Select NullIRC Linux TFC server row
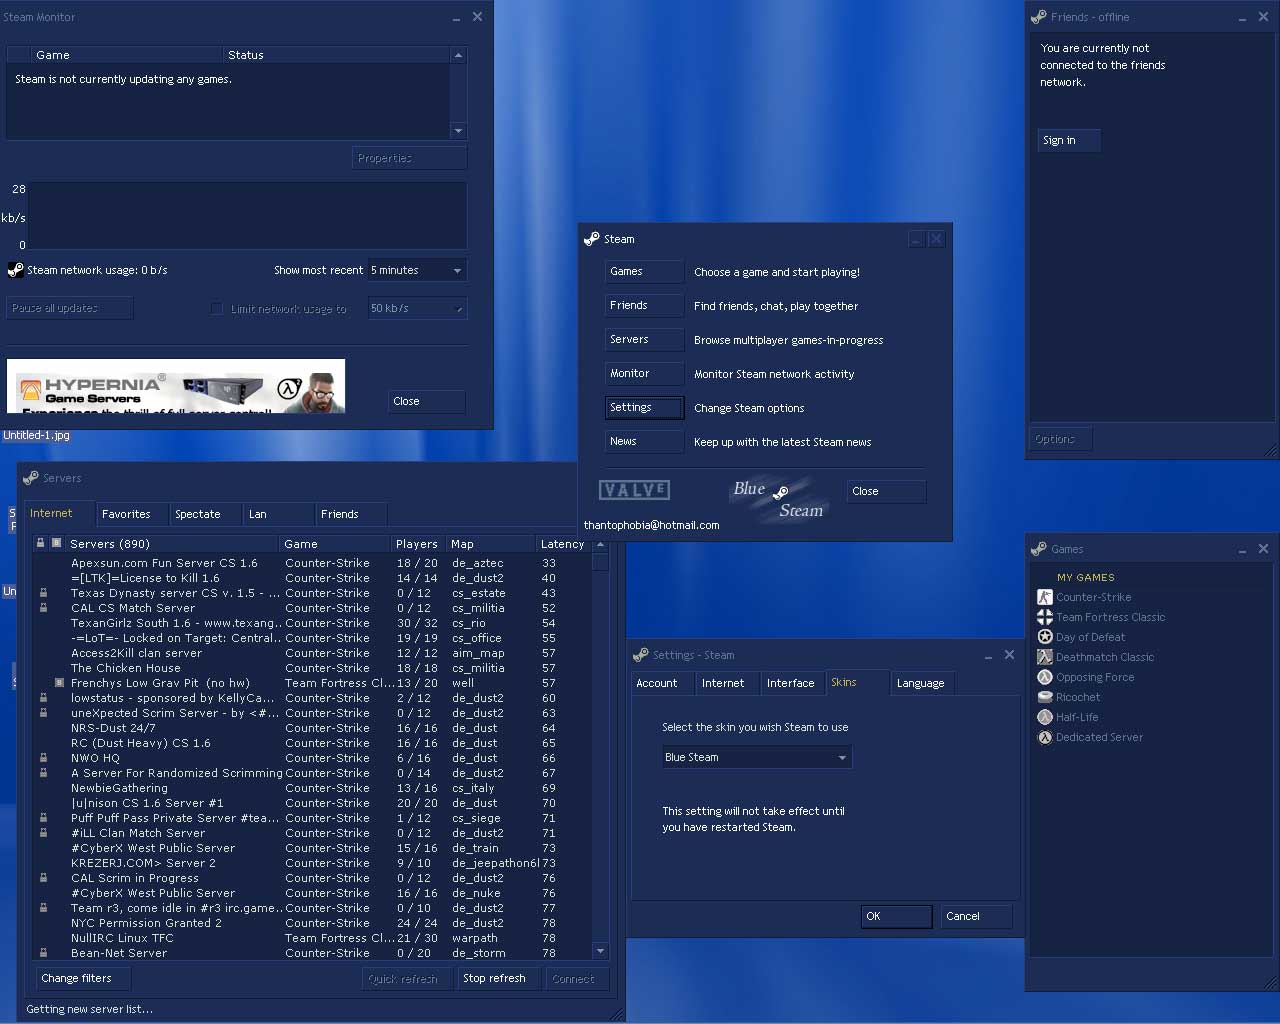Screen dimensions: 1280x1024 [x=312, y=938]
